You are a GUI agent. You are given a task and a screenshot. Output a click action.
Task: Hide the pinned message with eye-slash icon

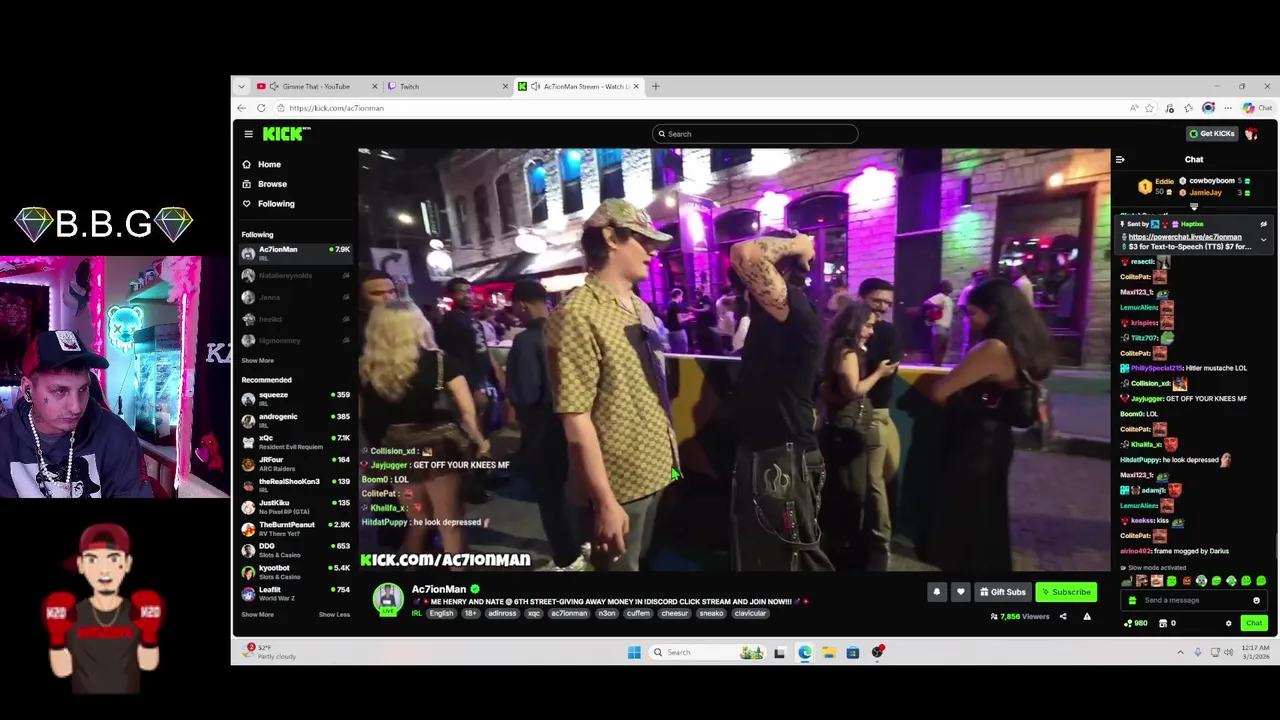pos(1263,225)
